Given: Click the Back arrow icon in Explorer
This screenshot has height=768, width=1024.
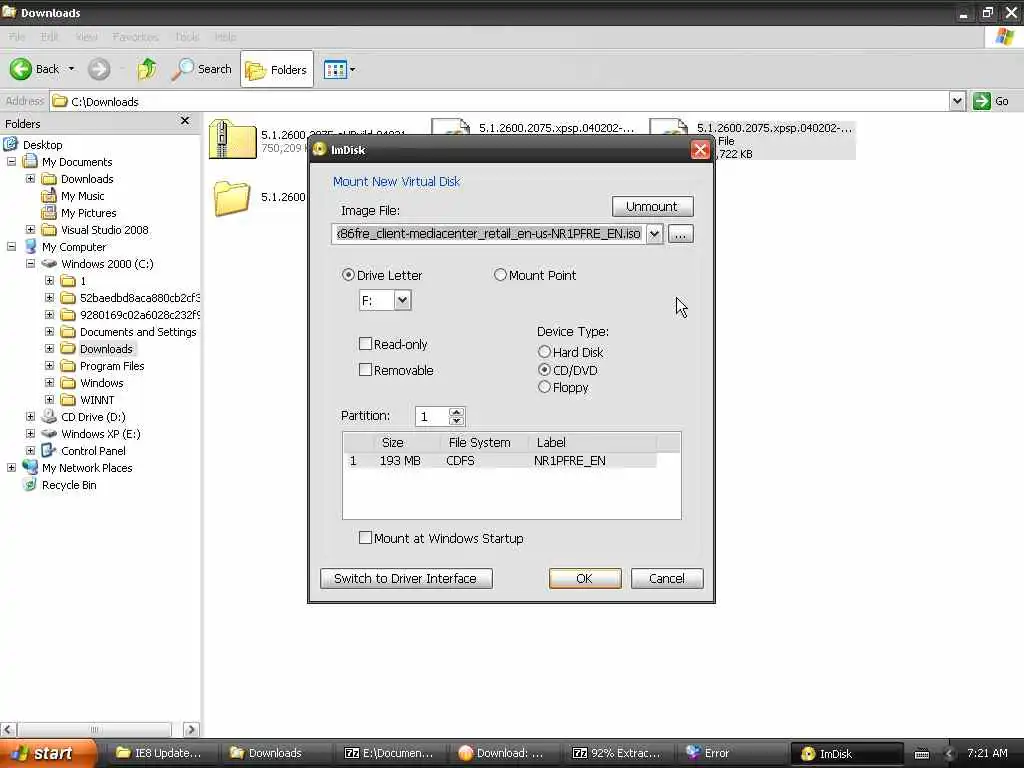Looking at the screenshot, I should pos(20,69).
